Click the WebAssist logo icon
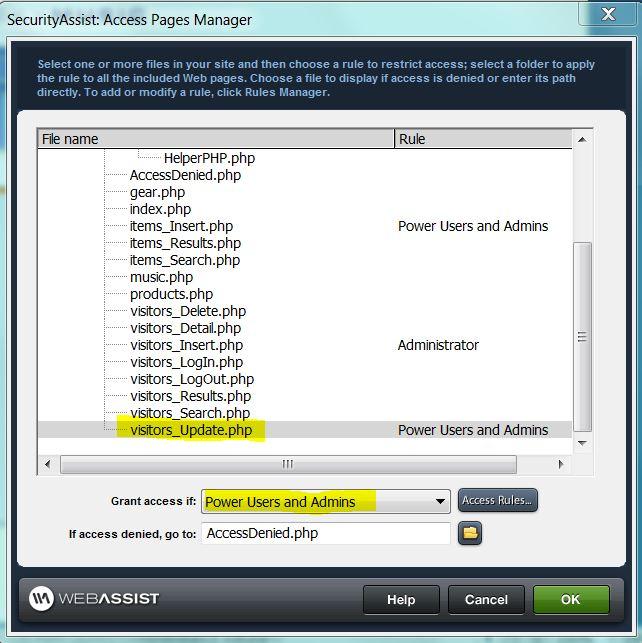Screen dimensions: 642x643 tap(41, 598)
